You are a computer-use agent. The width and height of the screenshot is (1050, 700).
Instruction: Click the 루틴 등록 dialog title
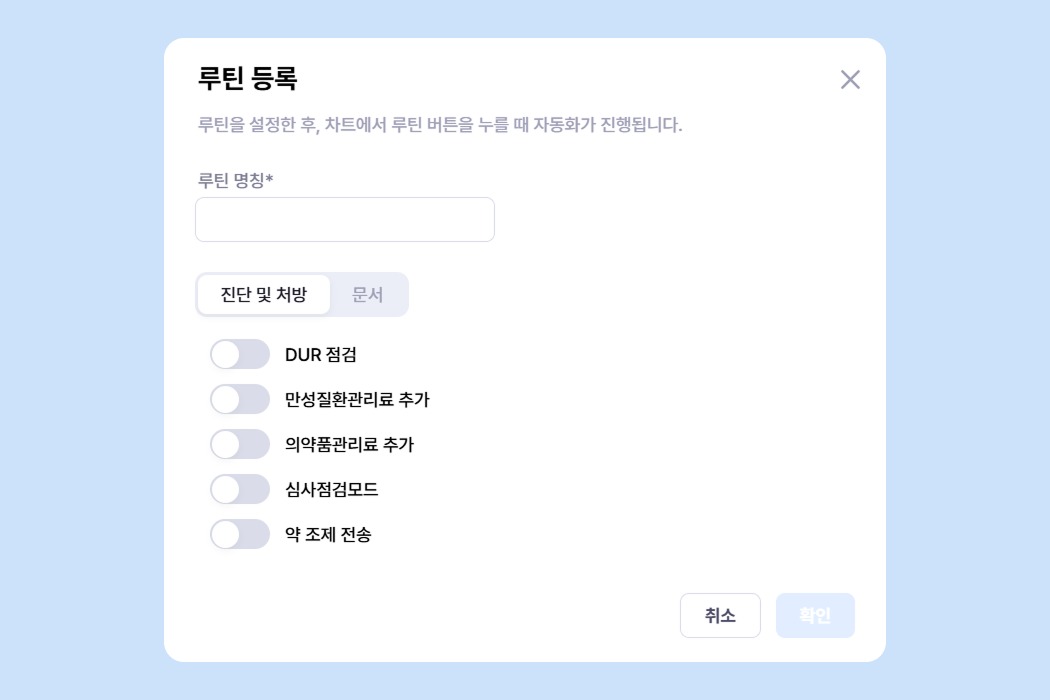(248, 78)
